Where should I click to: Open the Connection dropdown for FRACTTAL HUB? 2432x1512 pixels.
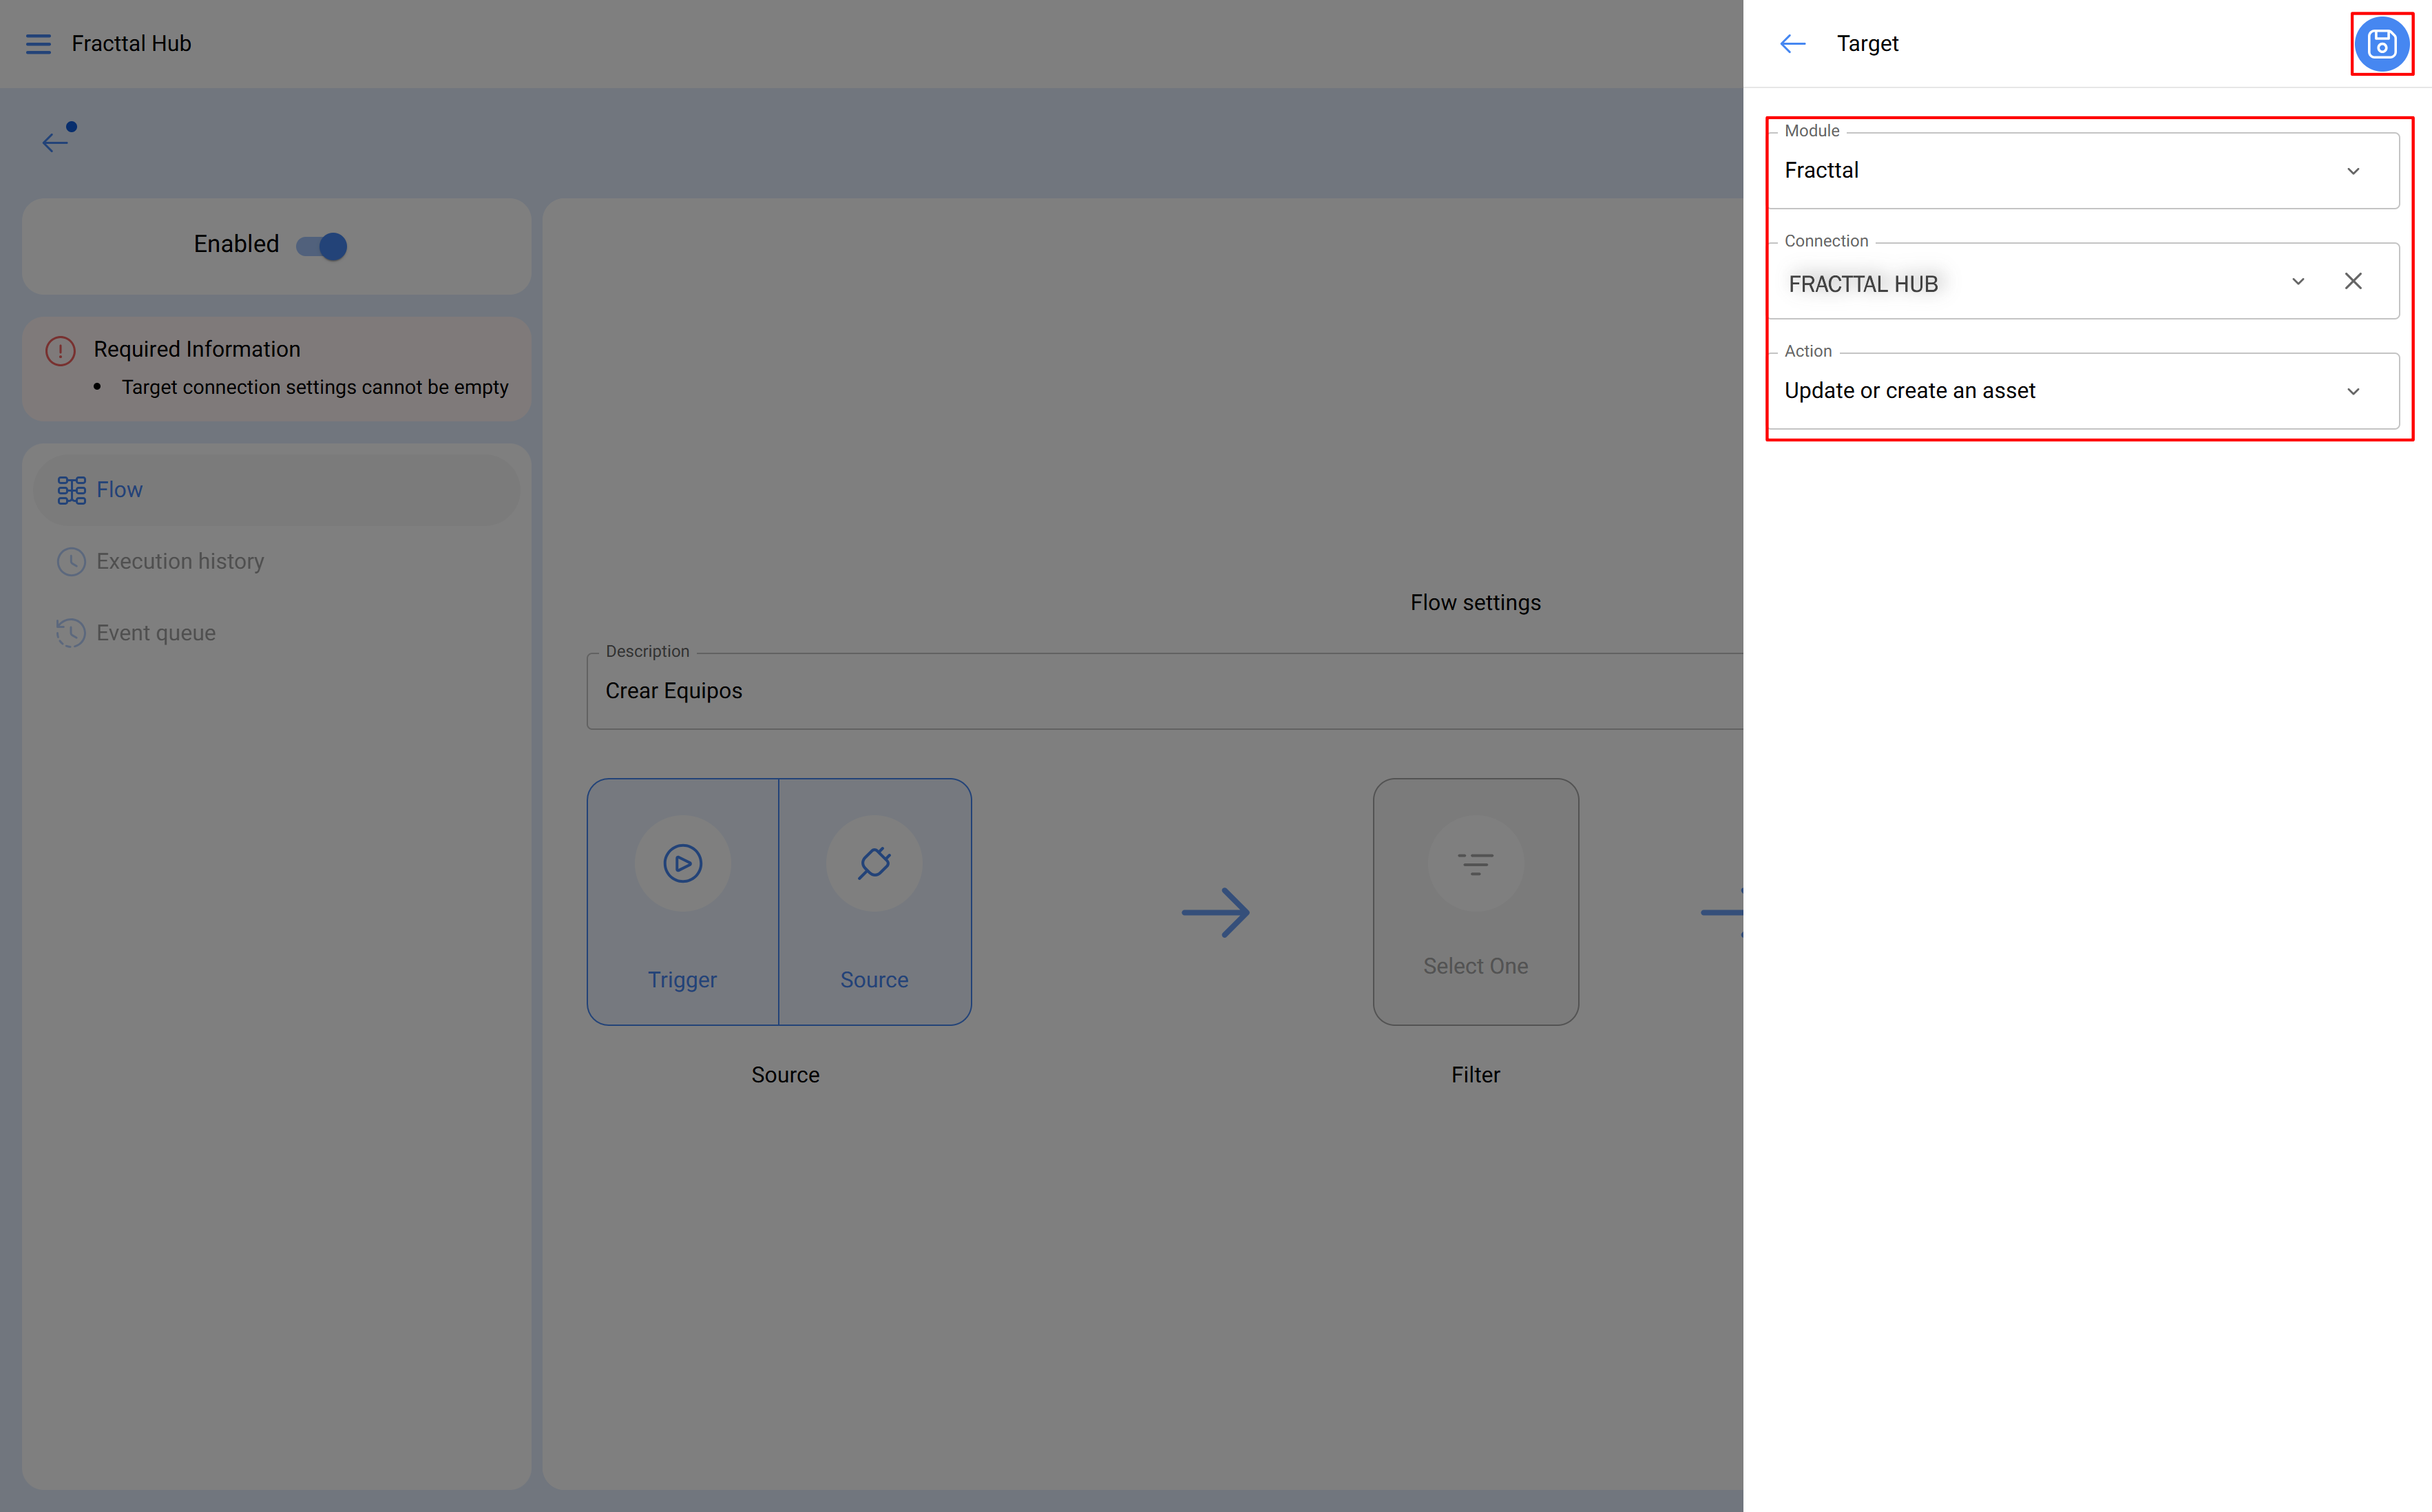coord(2297,281)
